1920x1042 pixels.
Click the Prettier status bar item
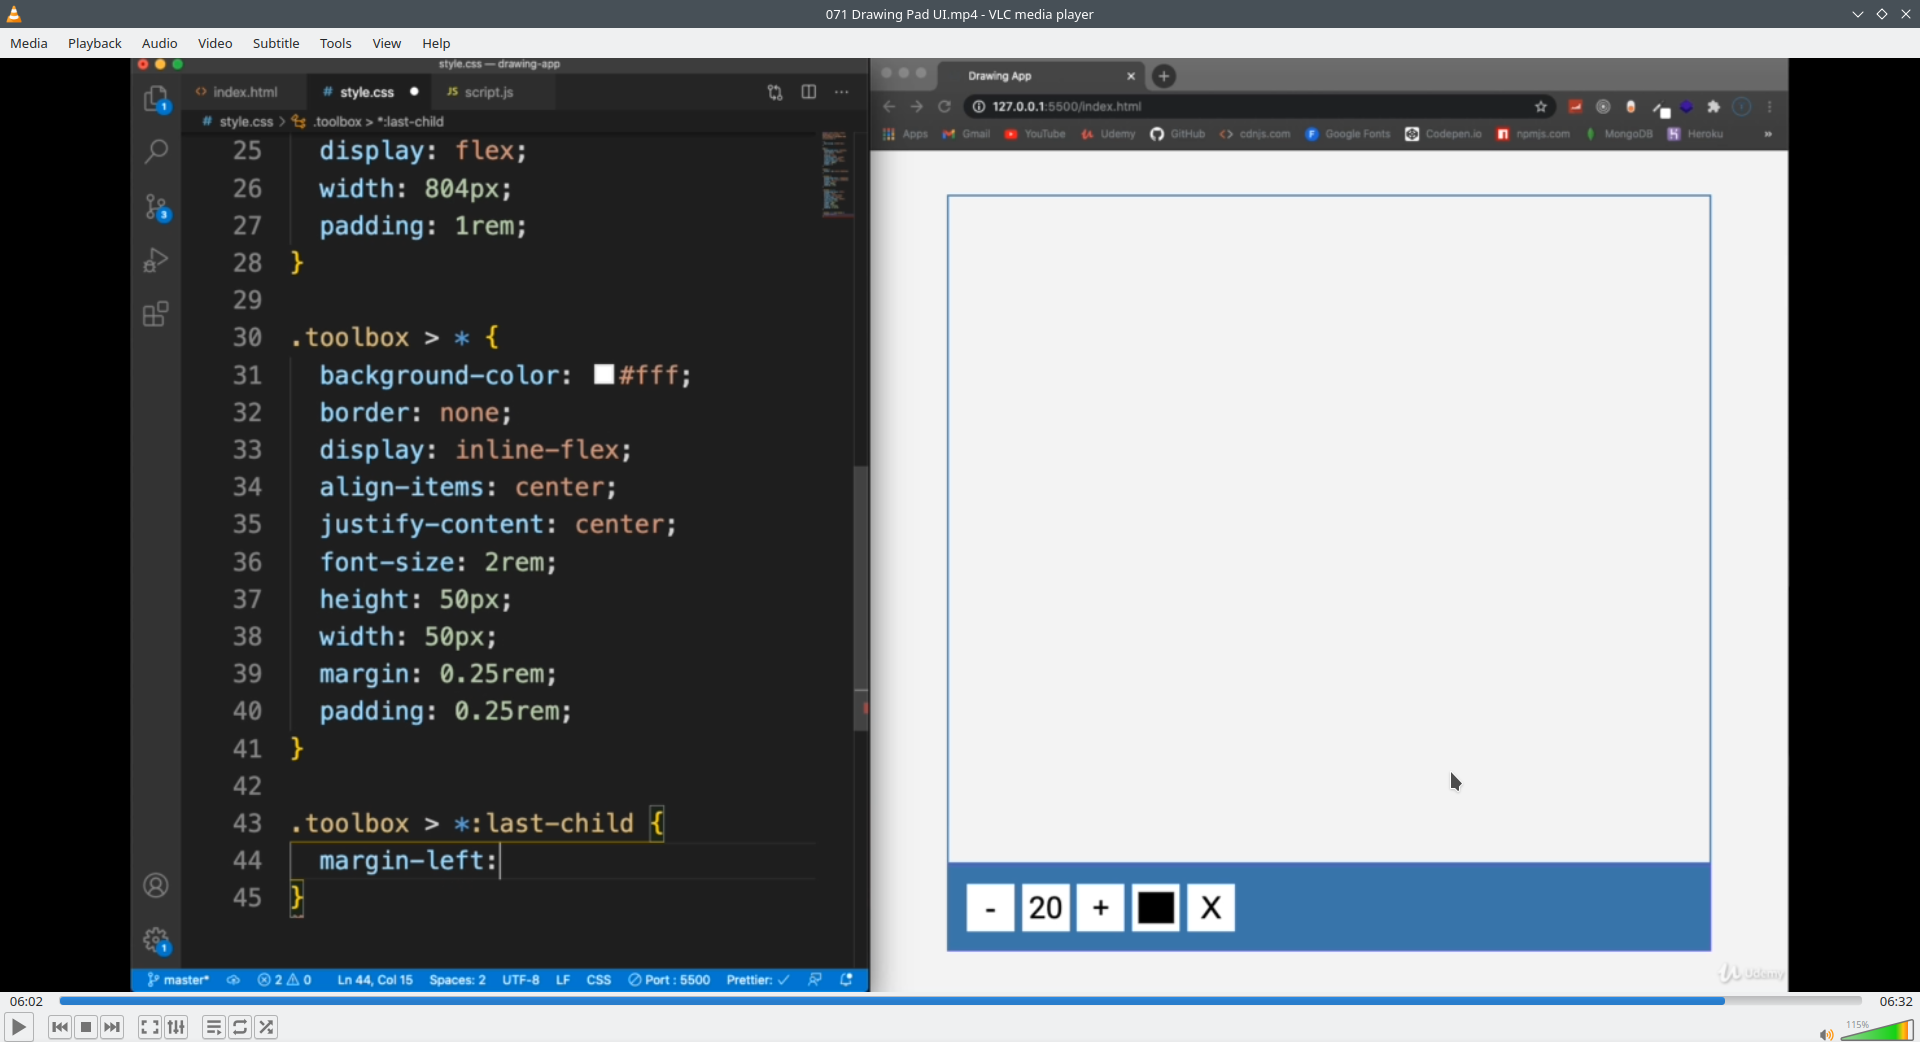(x=758, y=980)
